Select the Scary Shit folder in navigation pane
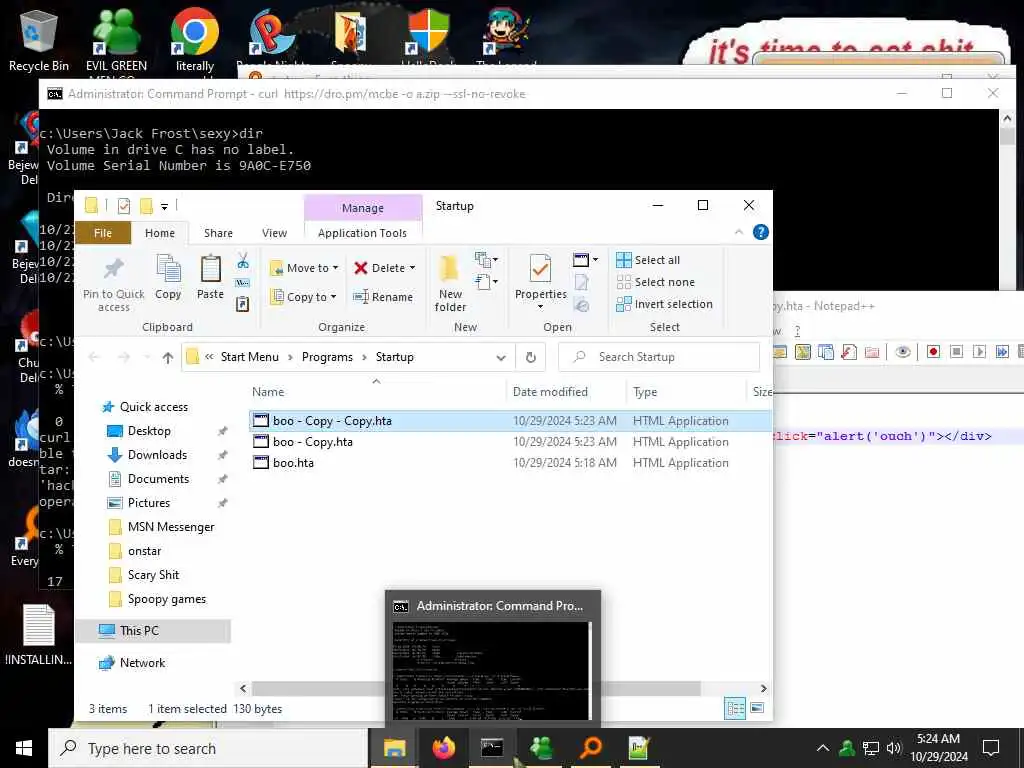 point(153,575)
